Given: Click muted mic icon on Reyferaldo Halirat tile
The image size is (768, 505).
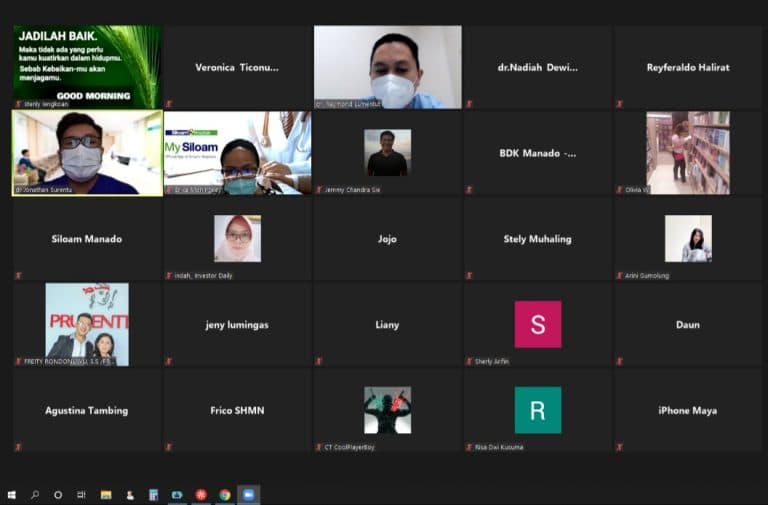Looking at the screenshot, I should [x=620, y=104].
